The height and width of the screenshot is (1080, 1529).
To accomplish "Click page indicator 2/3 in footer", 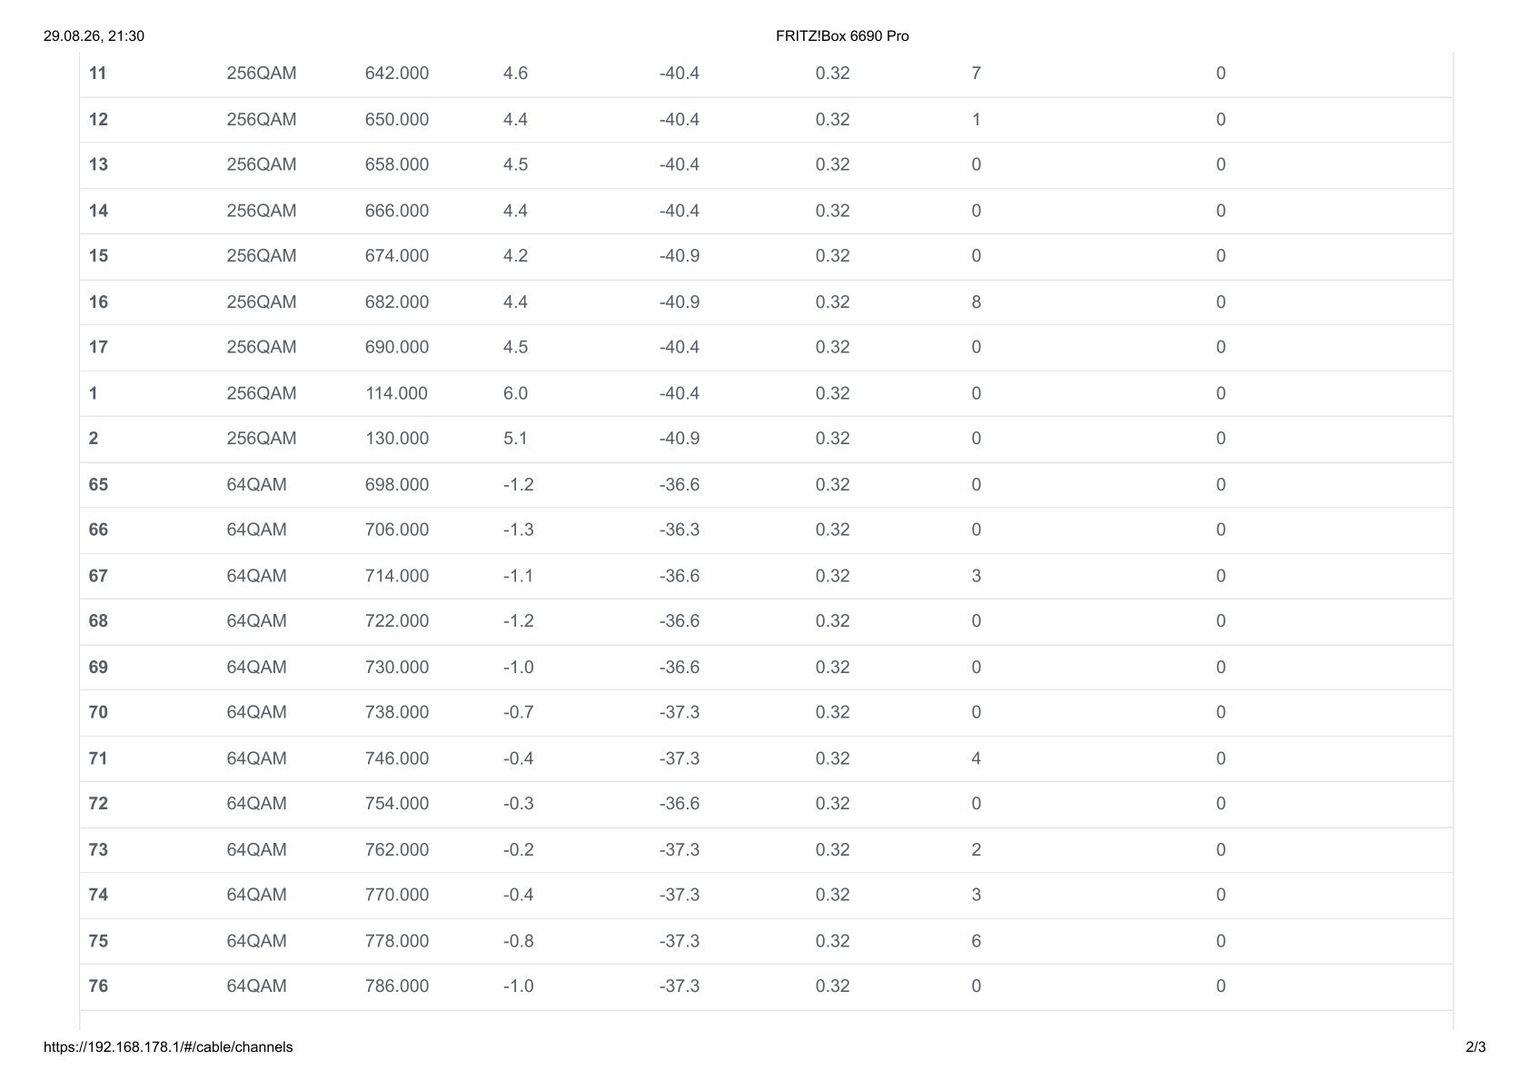I will [x=1476, y=1047].
